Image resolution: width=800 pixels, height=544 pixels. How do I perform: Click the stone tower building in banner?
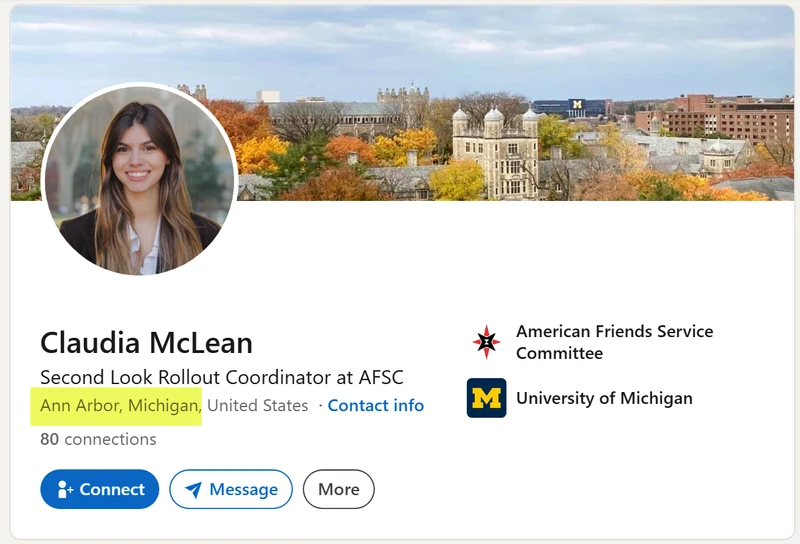pos(495,153)
